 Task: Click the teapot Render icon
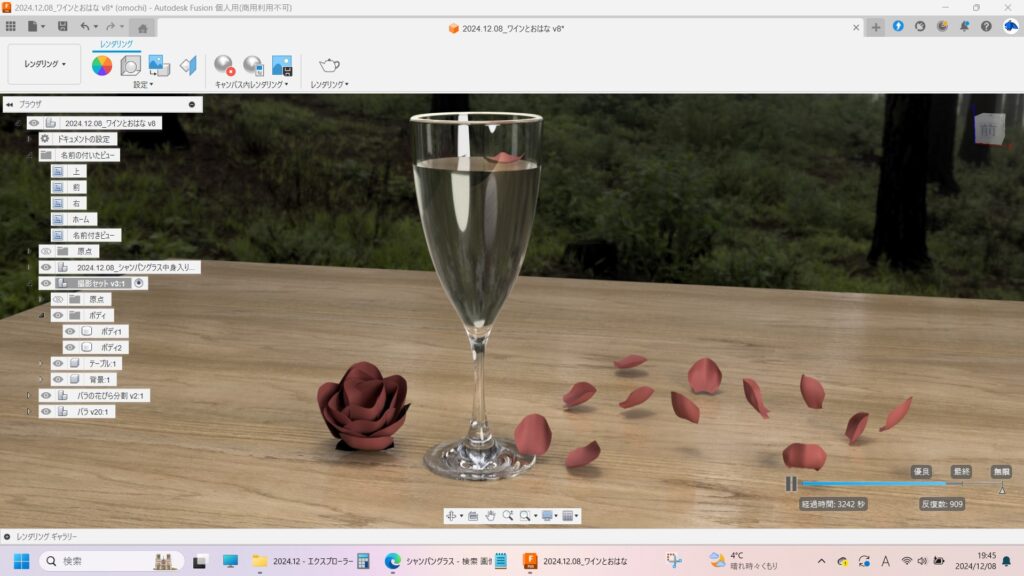pos(329,66)
